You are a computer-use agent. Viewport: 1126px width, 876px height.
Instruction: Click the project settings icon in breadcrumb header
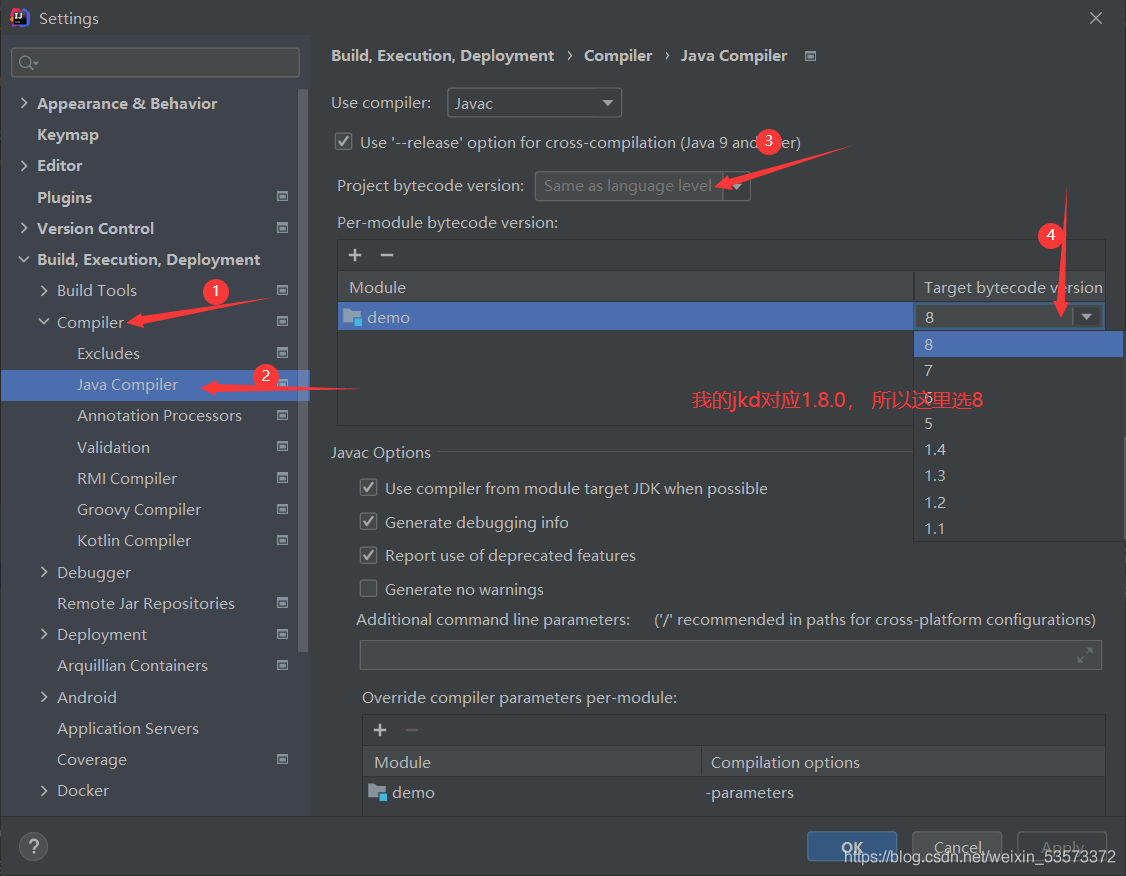coord(810,56)
